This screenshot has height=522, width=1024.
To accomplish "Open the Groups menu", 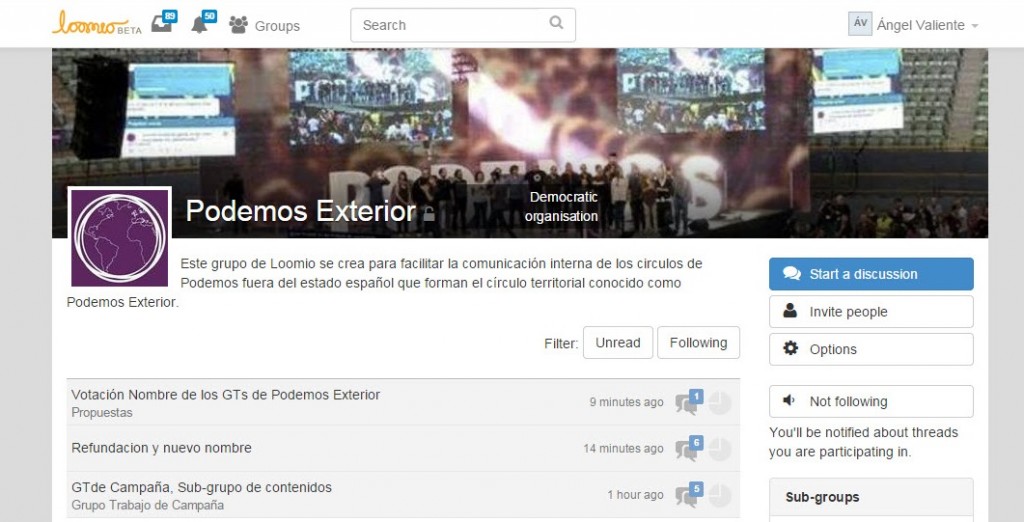I will coord(264,25).
